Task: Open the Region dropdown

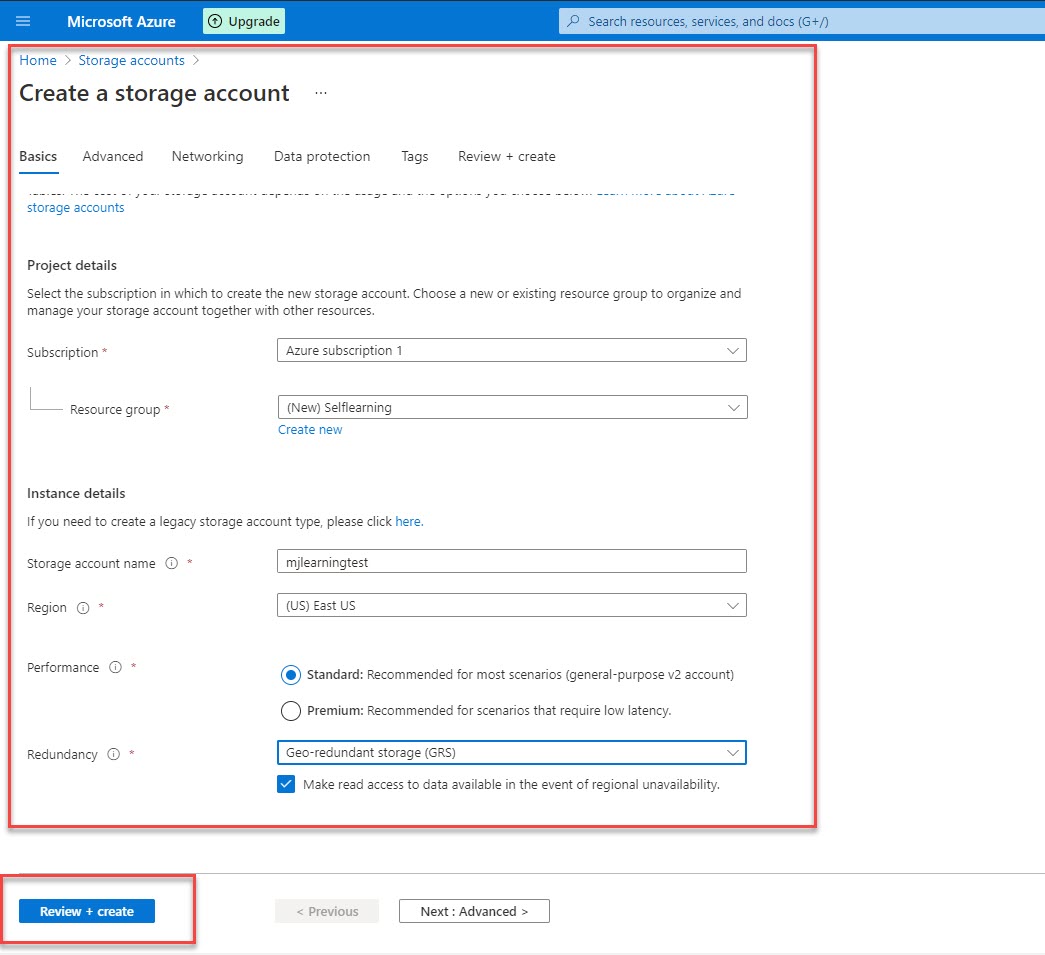Action: [x=511, y=605]
